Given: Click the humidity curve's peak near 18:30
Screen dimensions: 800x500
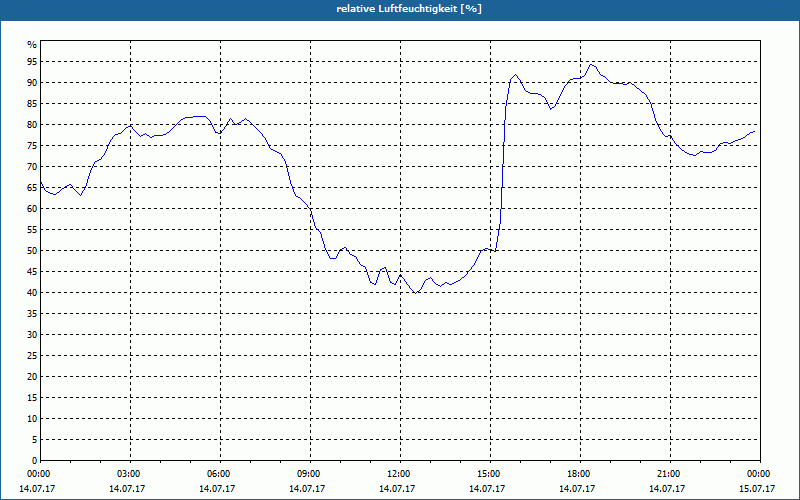Looking at the screenshot, I should click(x=591, y=65).
